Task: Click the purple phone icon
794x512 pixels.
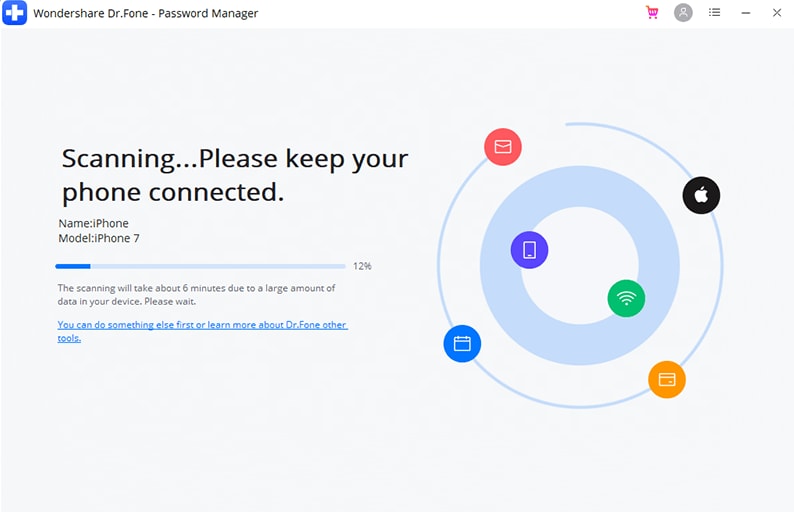Action: pos(529,250)
